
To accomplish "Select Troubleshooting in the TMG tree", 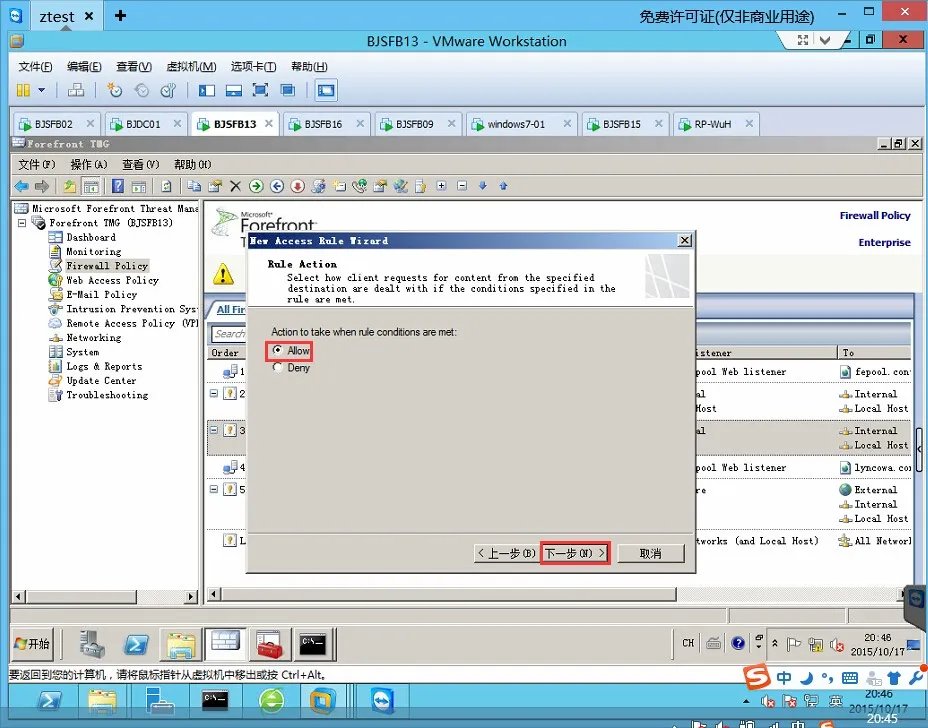I will (107, 395).
